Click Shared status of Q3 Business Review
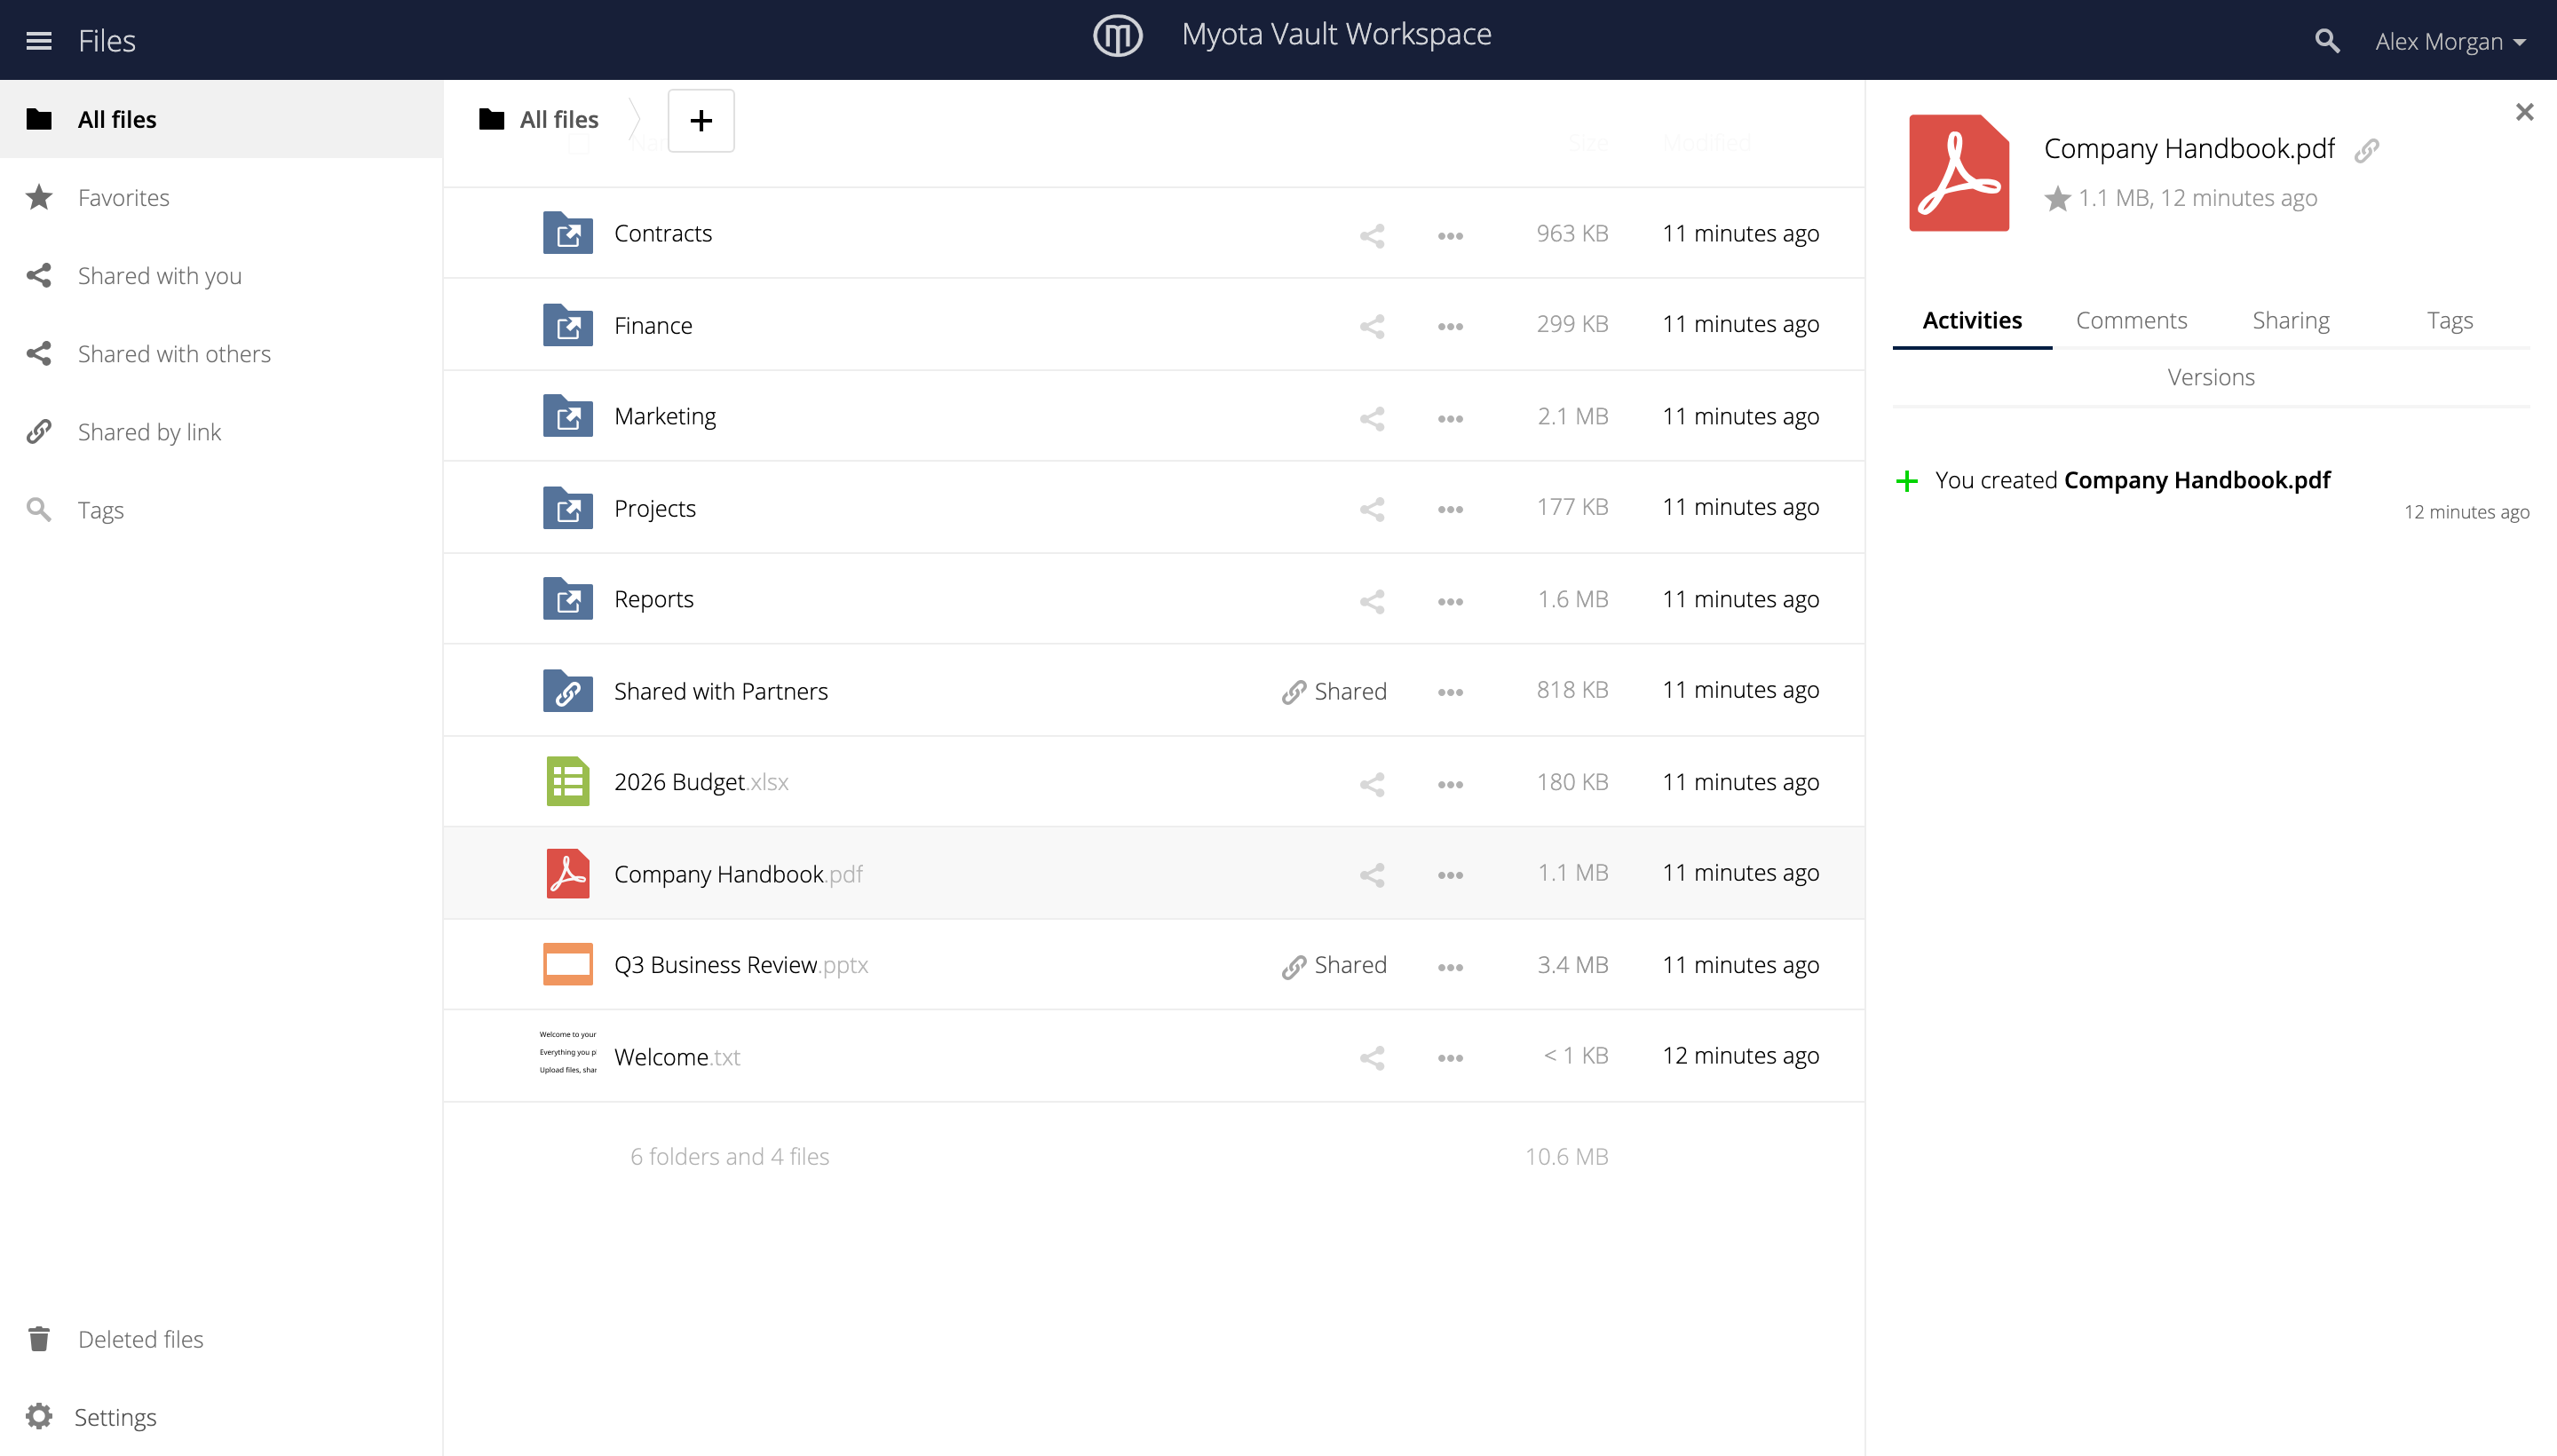Image resolution: width=2557 pixels, height=1456 pixels. point(1334,965)
